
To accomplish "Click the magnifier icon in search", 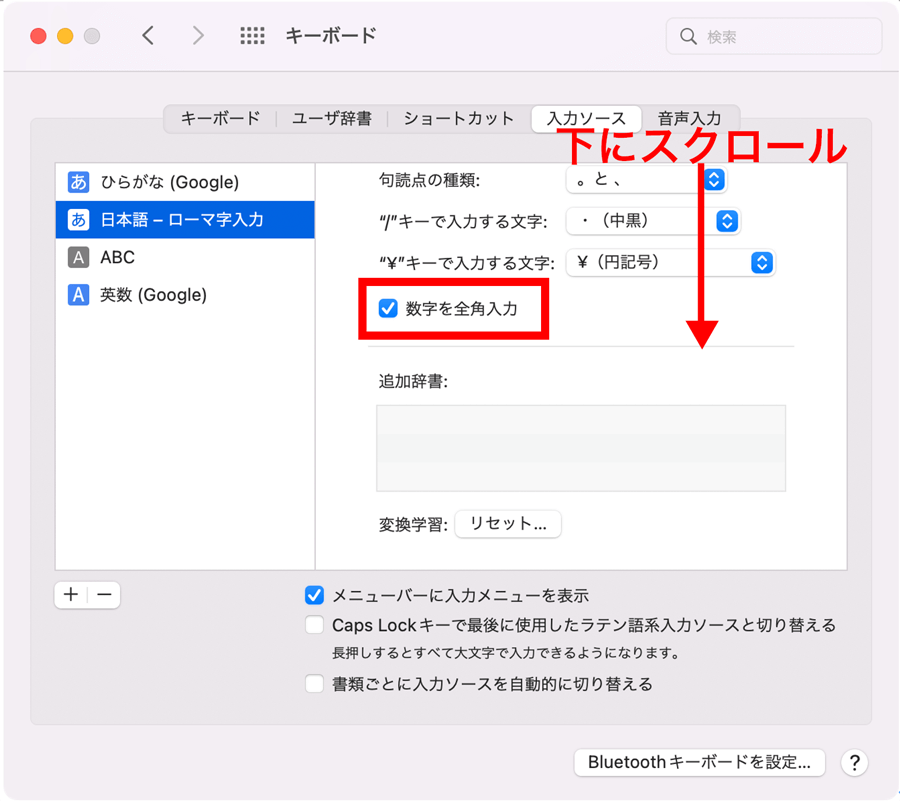I will point(688,37).
